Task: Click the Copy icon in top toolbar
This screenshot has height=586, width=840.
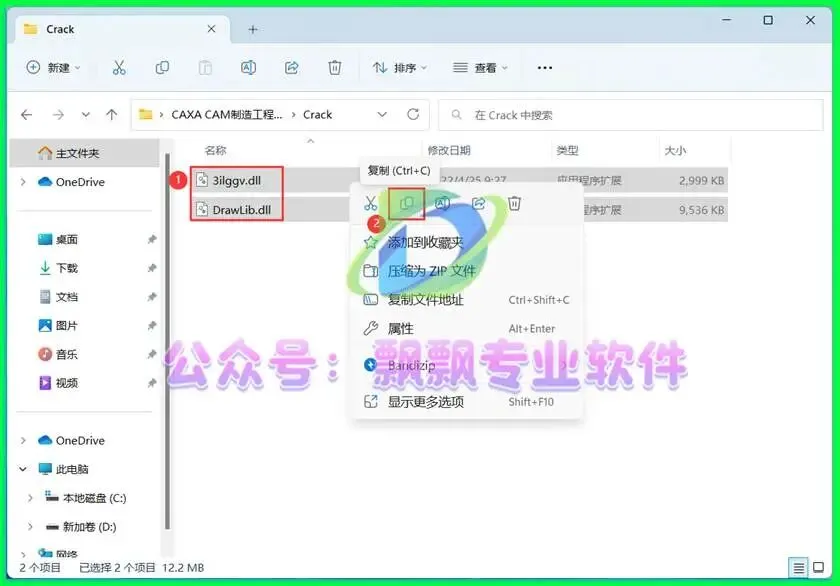Action: pos(162,67)
